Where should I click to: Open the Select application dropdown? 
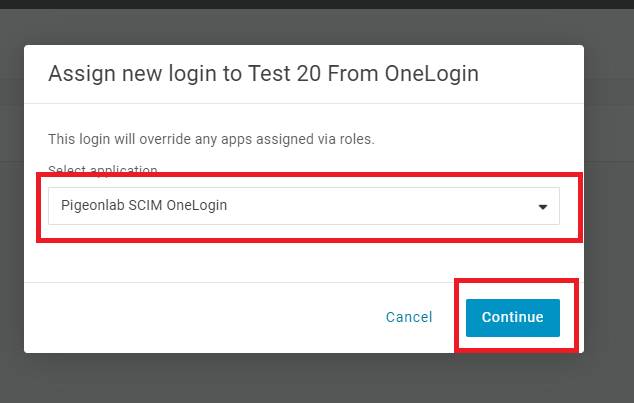click(x=304, y=206)
